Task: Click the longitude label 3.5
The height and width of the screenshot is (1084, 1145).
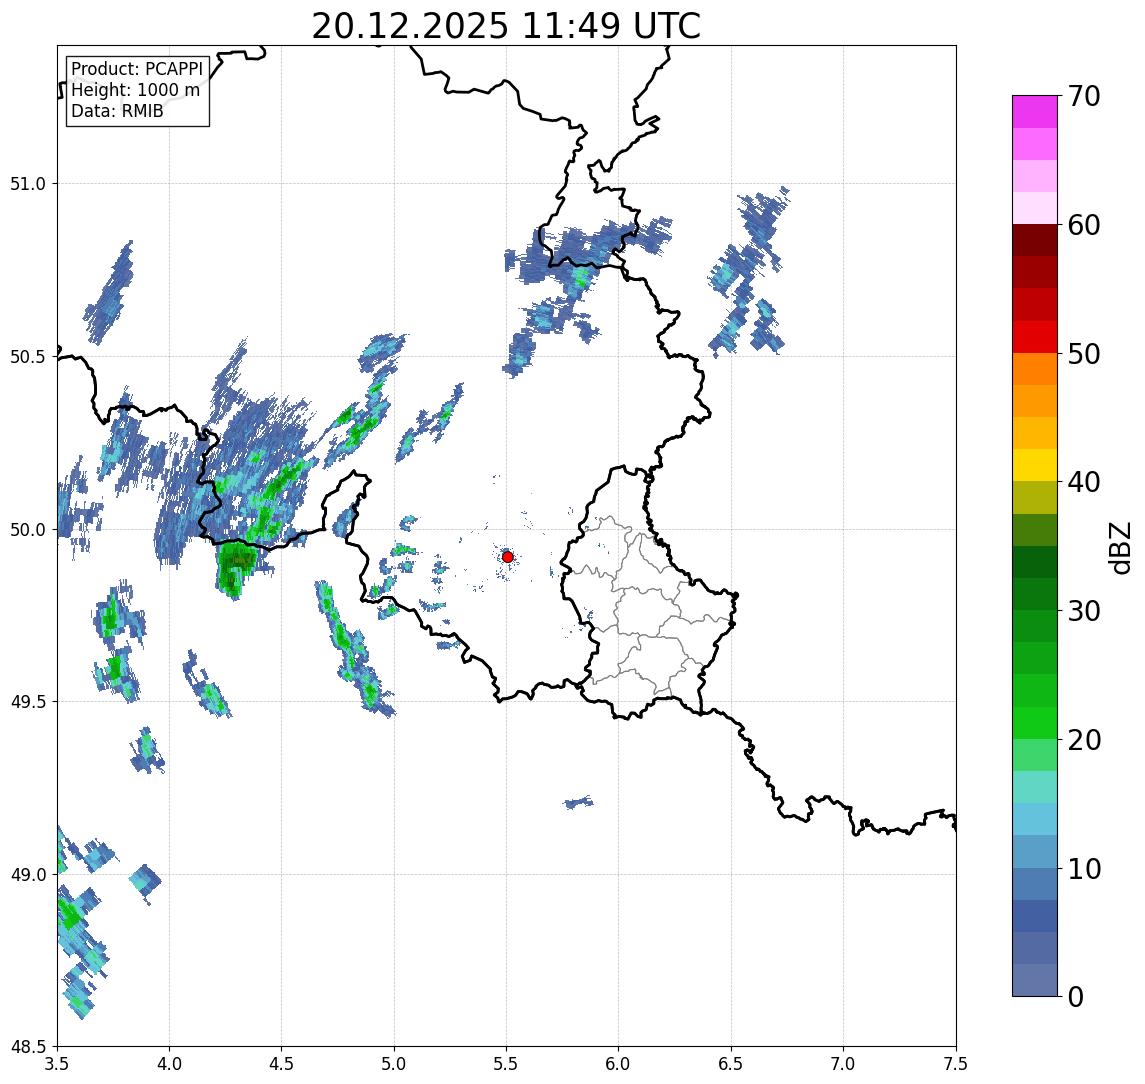Action: tap(57, 1064)
